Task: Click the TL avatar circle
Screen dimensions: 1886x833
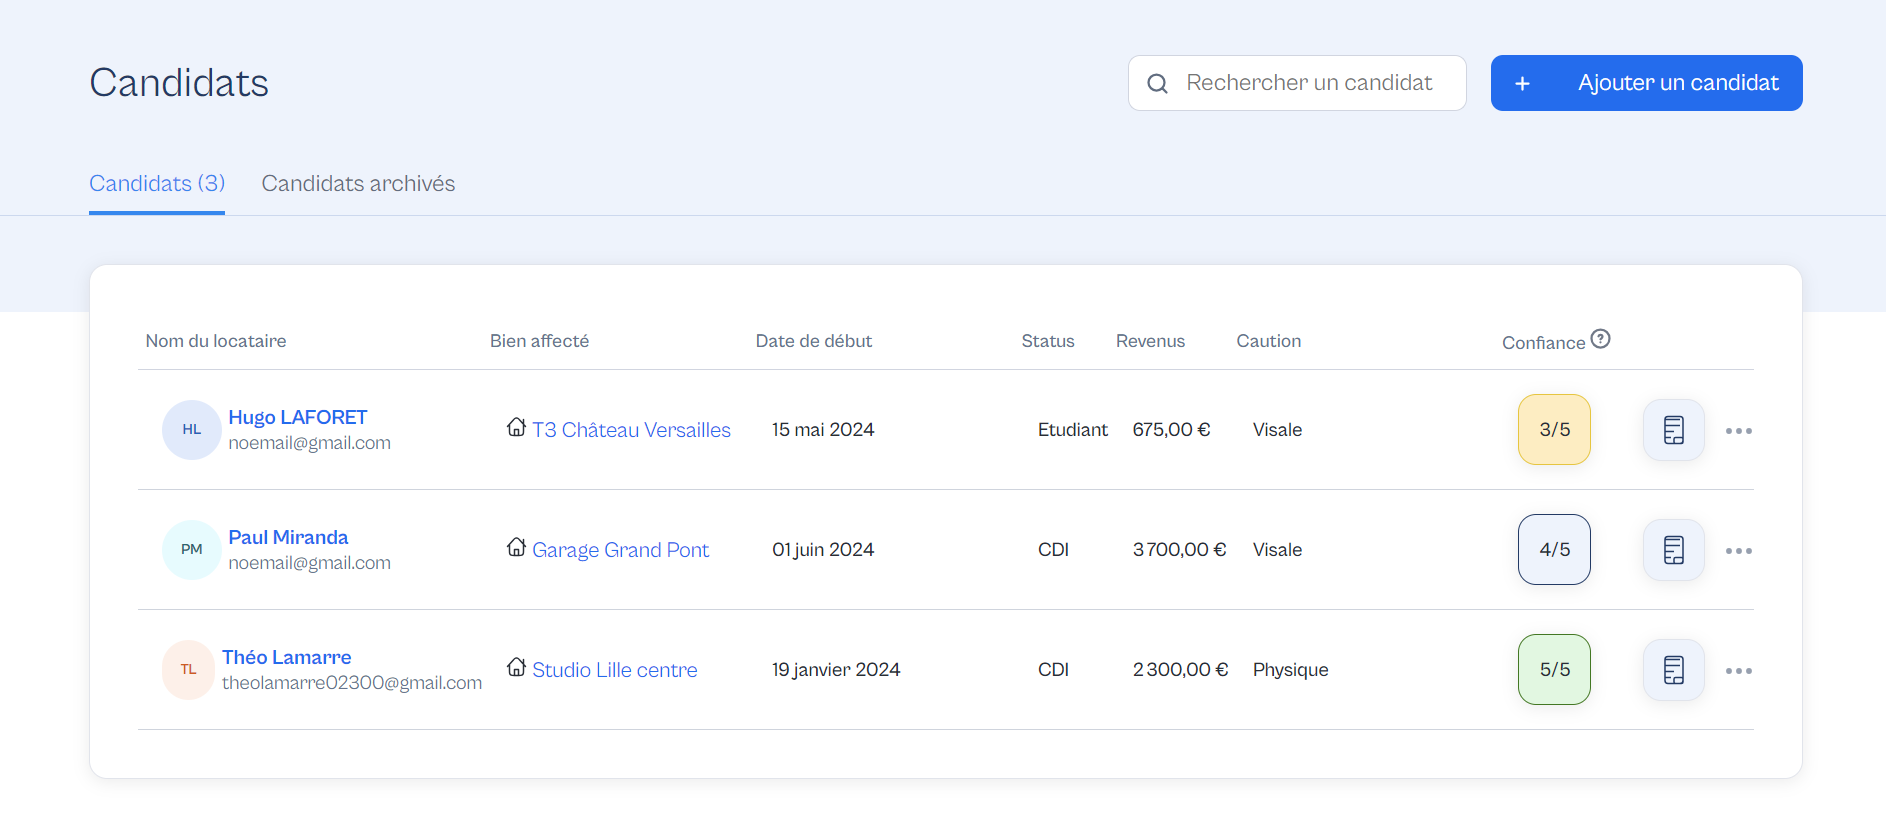Action: click(188, 670)
